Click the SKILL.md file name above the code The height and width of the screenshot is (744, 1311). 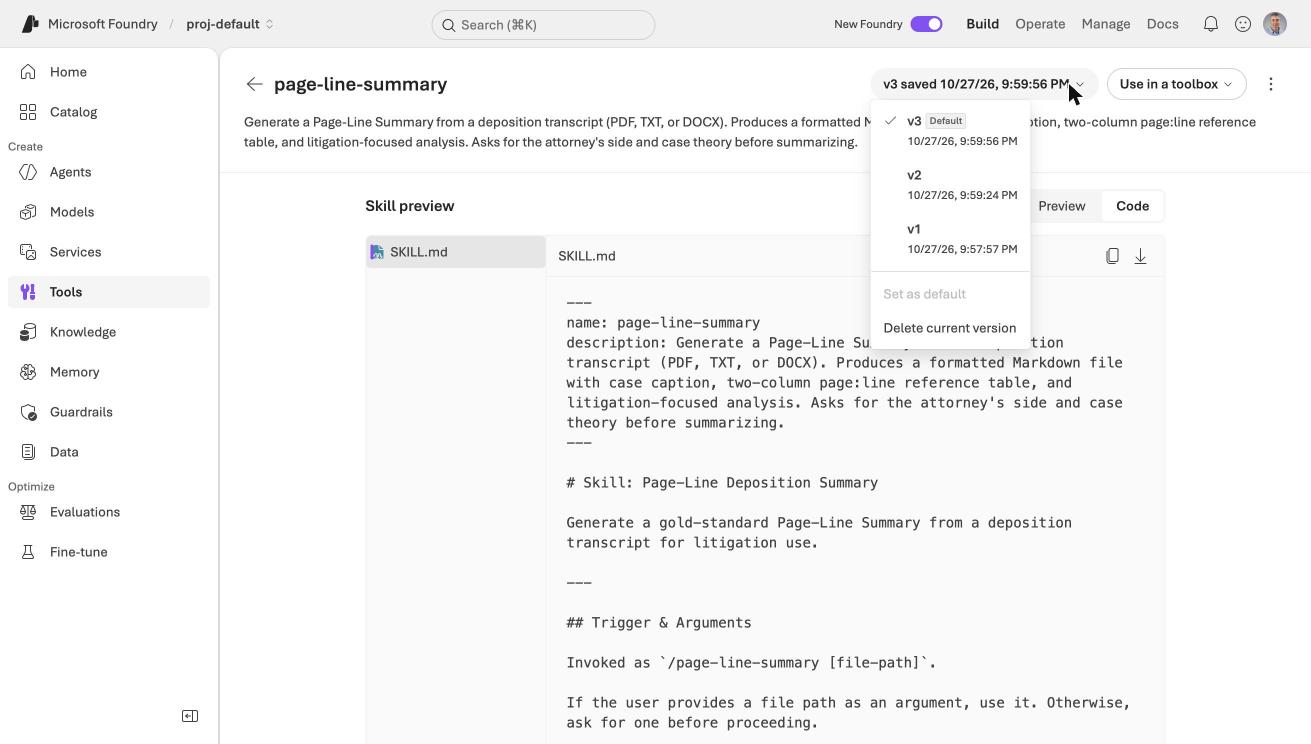[587, 256]
